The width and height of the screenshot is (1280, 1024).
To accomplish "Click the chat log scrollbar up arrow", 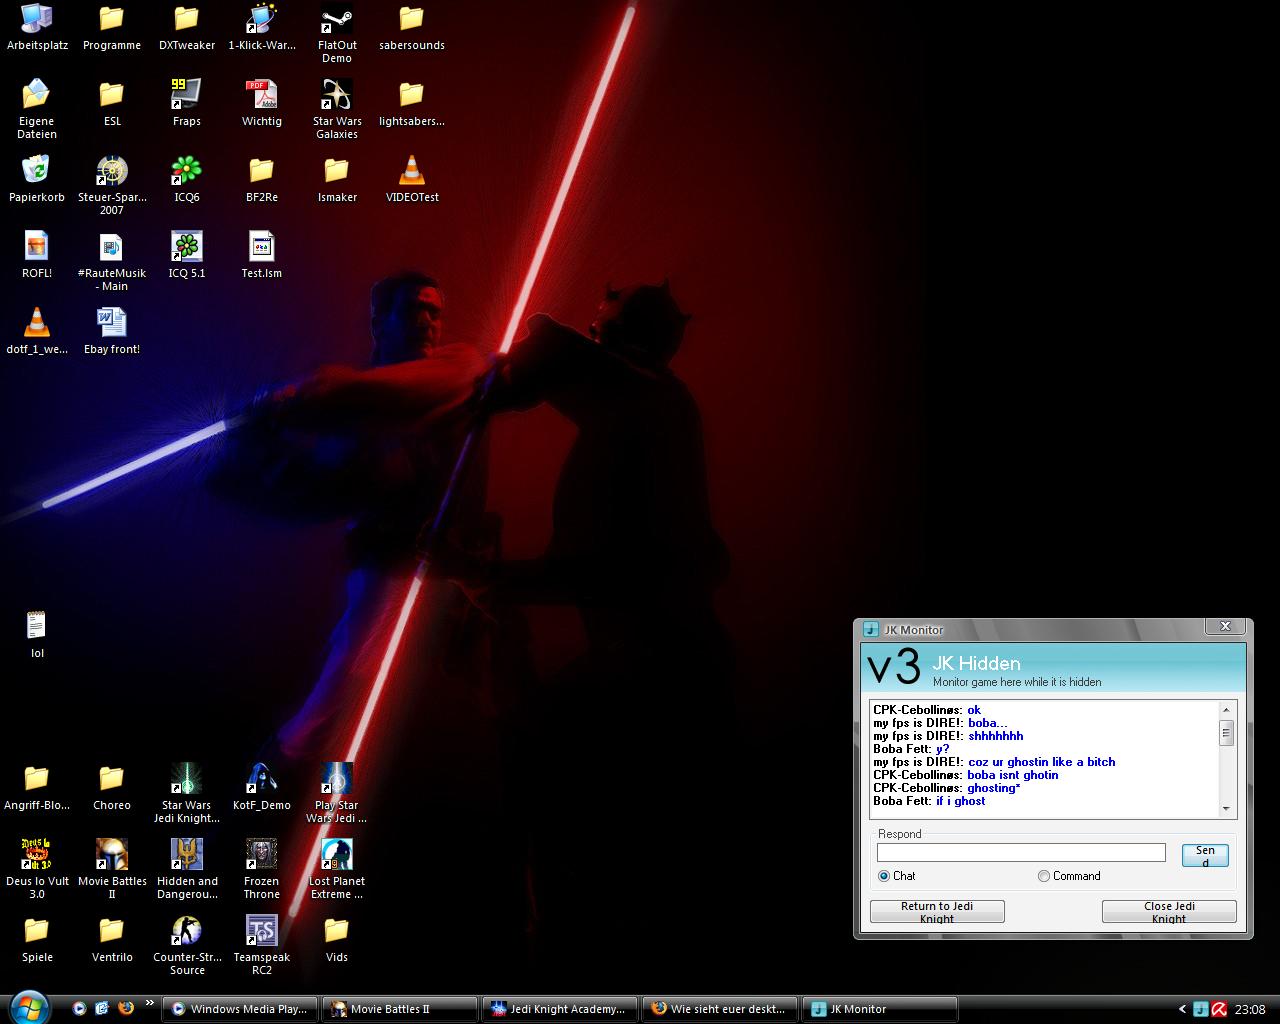I will point(1226,710).
